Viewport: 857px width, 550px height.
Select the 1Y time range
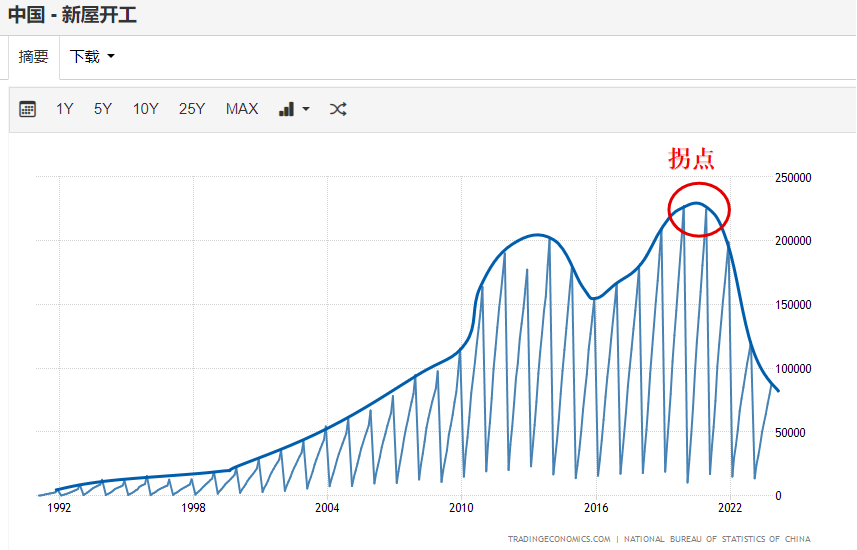point(65,109)
